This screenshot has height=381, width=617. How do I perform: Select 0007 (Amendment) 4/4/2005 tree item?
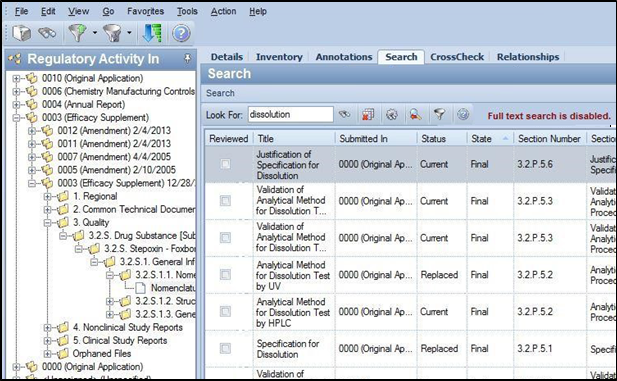[114, 157]
